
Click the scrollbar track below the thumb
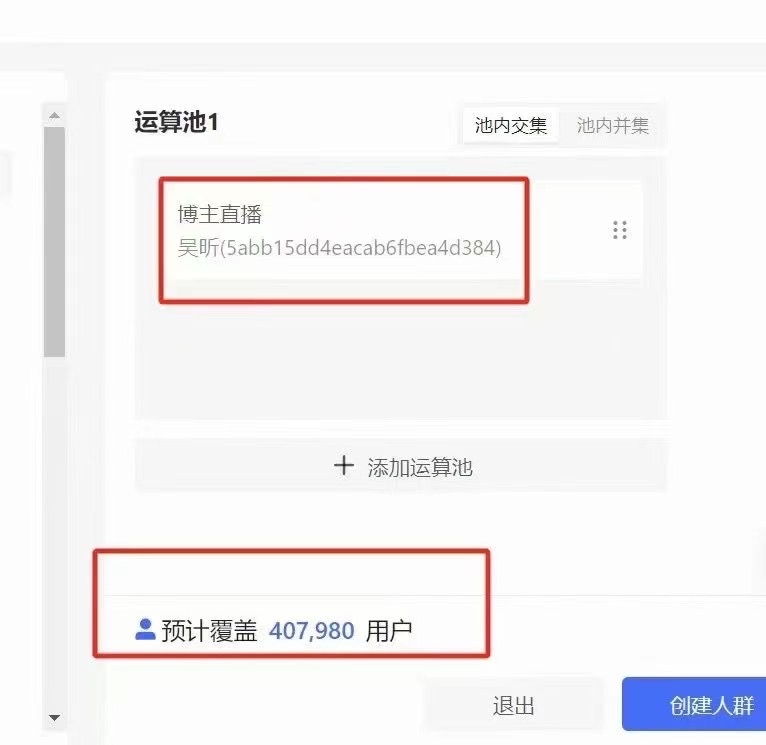point(54,532)
